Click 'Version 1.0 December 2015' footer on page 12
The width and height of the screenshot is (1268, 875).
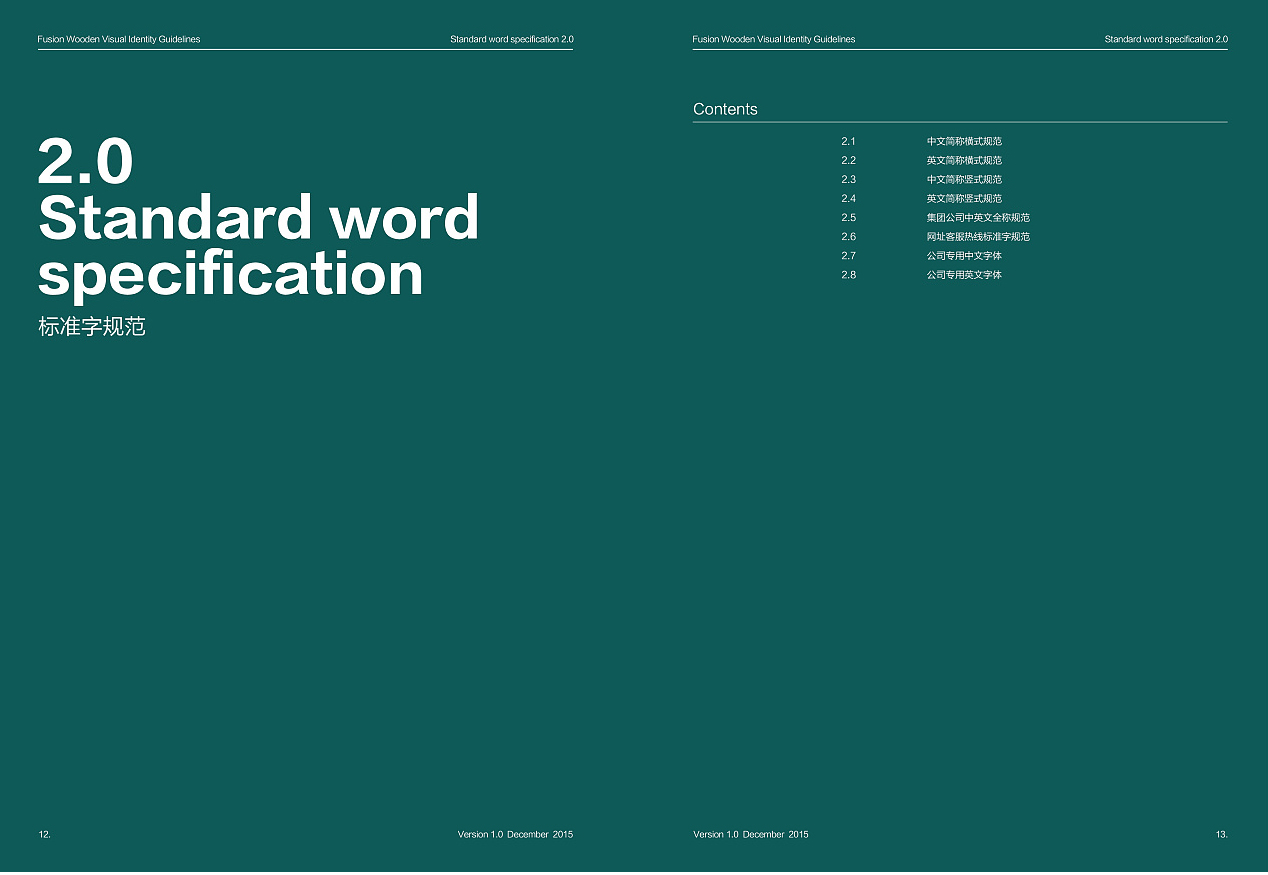[x=515, y=834]
